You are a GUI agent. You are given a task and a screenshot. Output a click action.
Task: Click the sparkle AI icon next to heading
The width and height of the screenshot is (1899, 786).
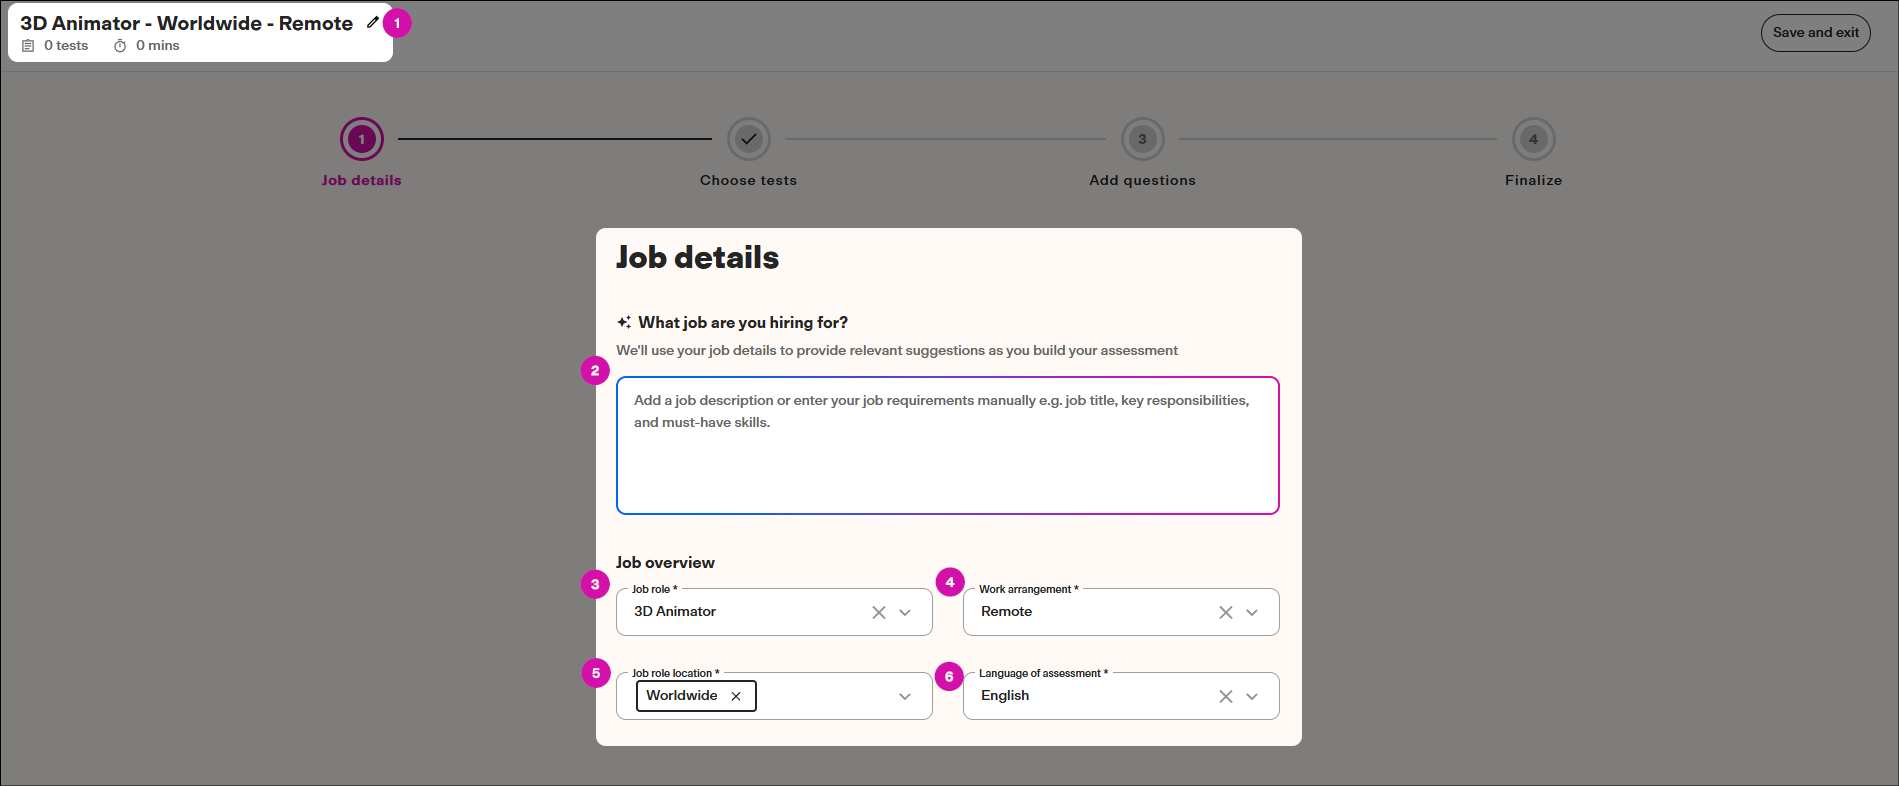coord(624,322)
